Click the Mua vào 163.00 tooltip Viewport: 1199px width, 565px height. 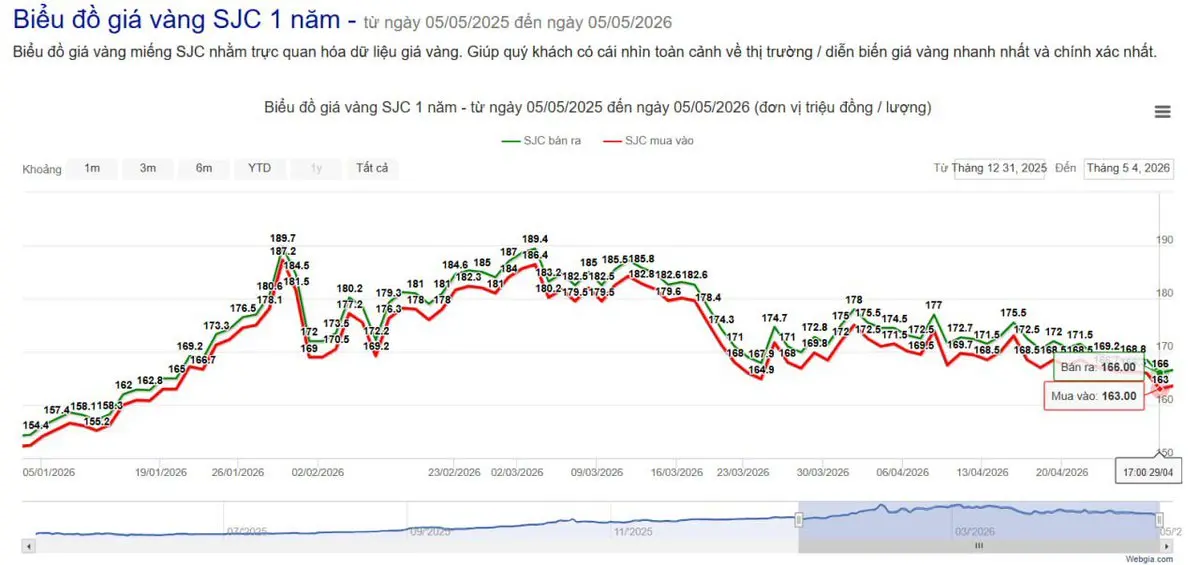pyautogui.click(x=1094, y=395)
